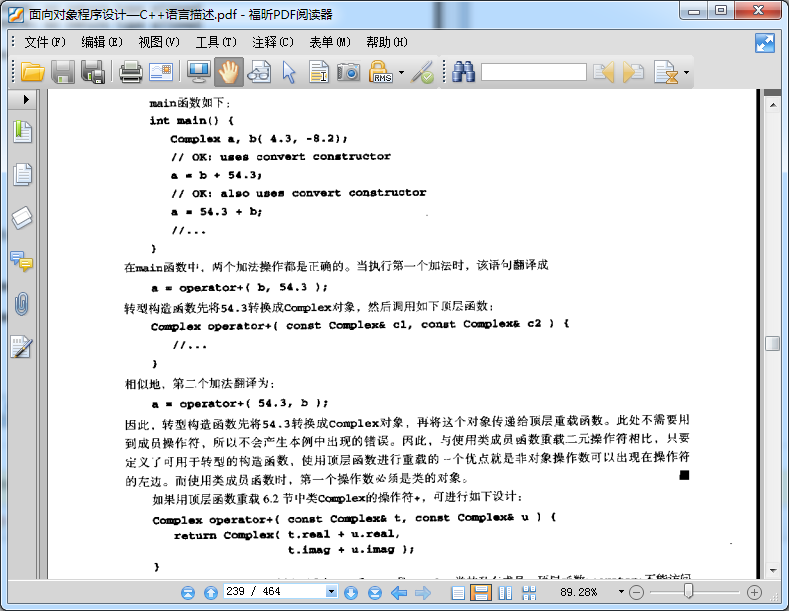The image size is (789, 611).
Task: Click the previous view blue arrow
Action: point(399,593)
